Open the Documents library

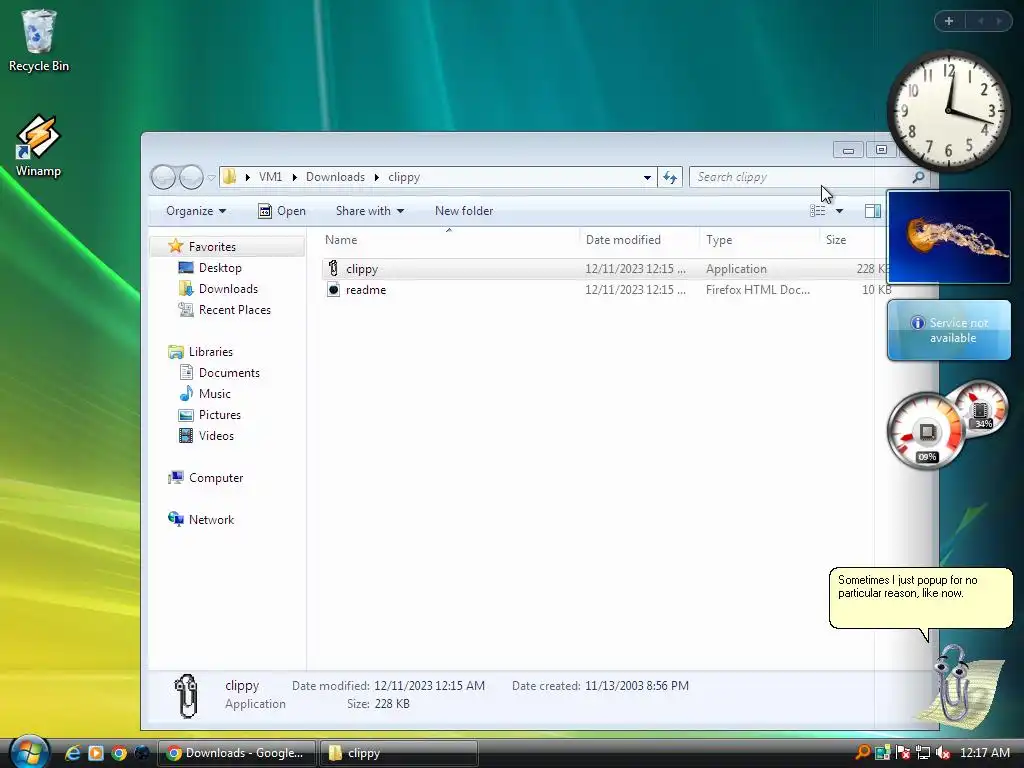229,373
